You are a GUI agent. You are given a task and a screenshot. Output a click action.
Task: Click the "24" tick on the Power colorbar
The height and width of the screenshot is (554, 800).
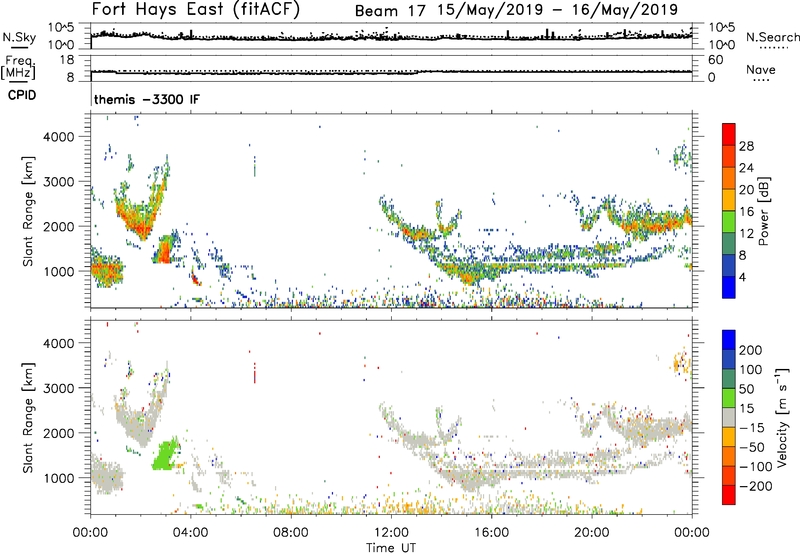coord(746,168)
